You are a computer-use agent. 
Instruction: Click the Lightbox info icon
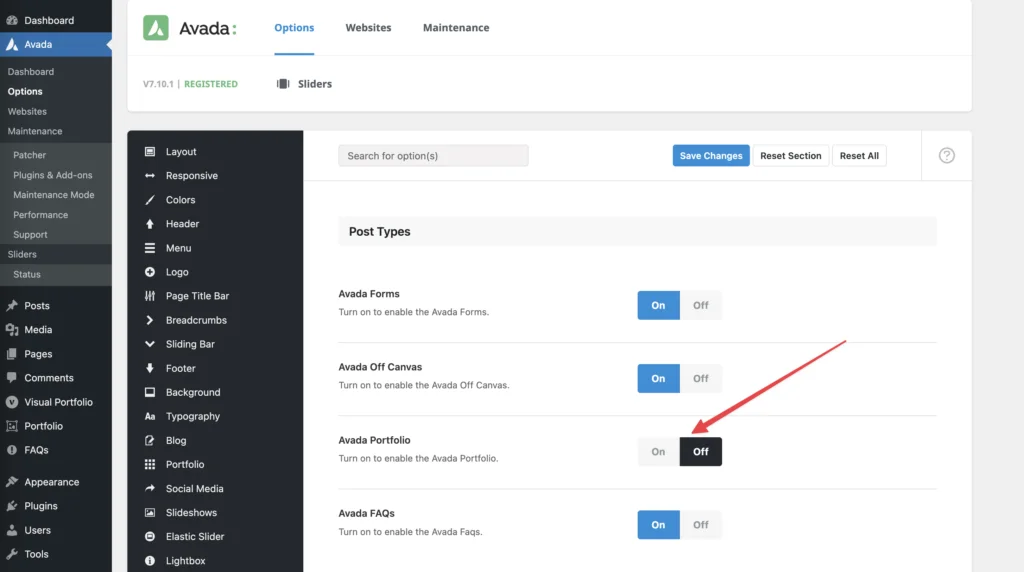pos(150,561)
